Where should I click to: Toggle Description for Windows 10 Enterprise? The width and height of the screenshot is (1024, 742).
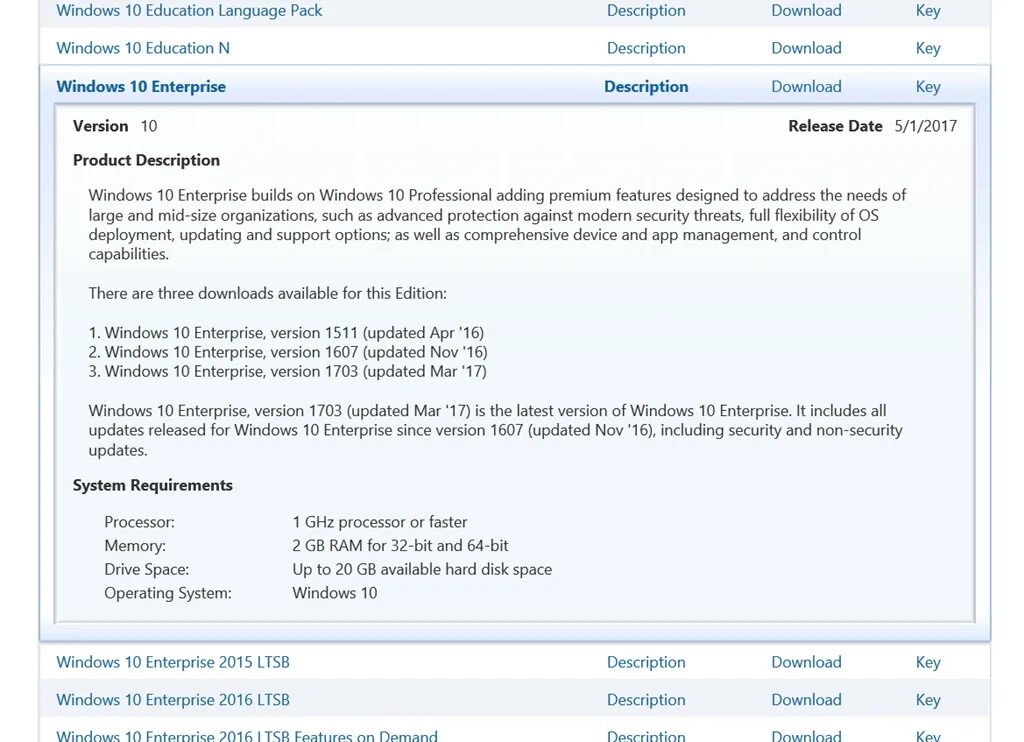(x=646, y=86)
